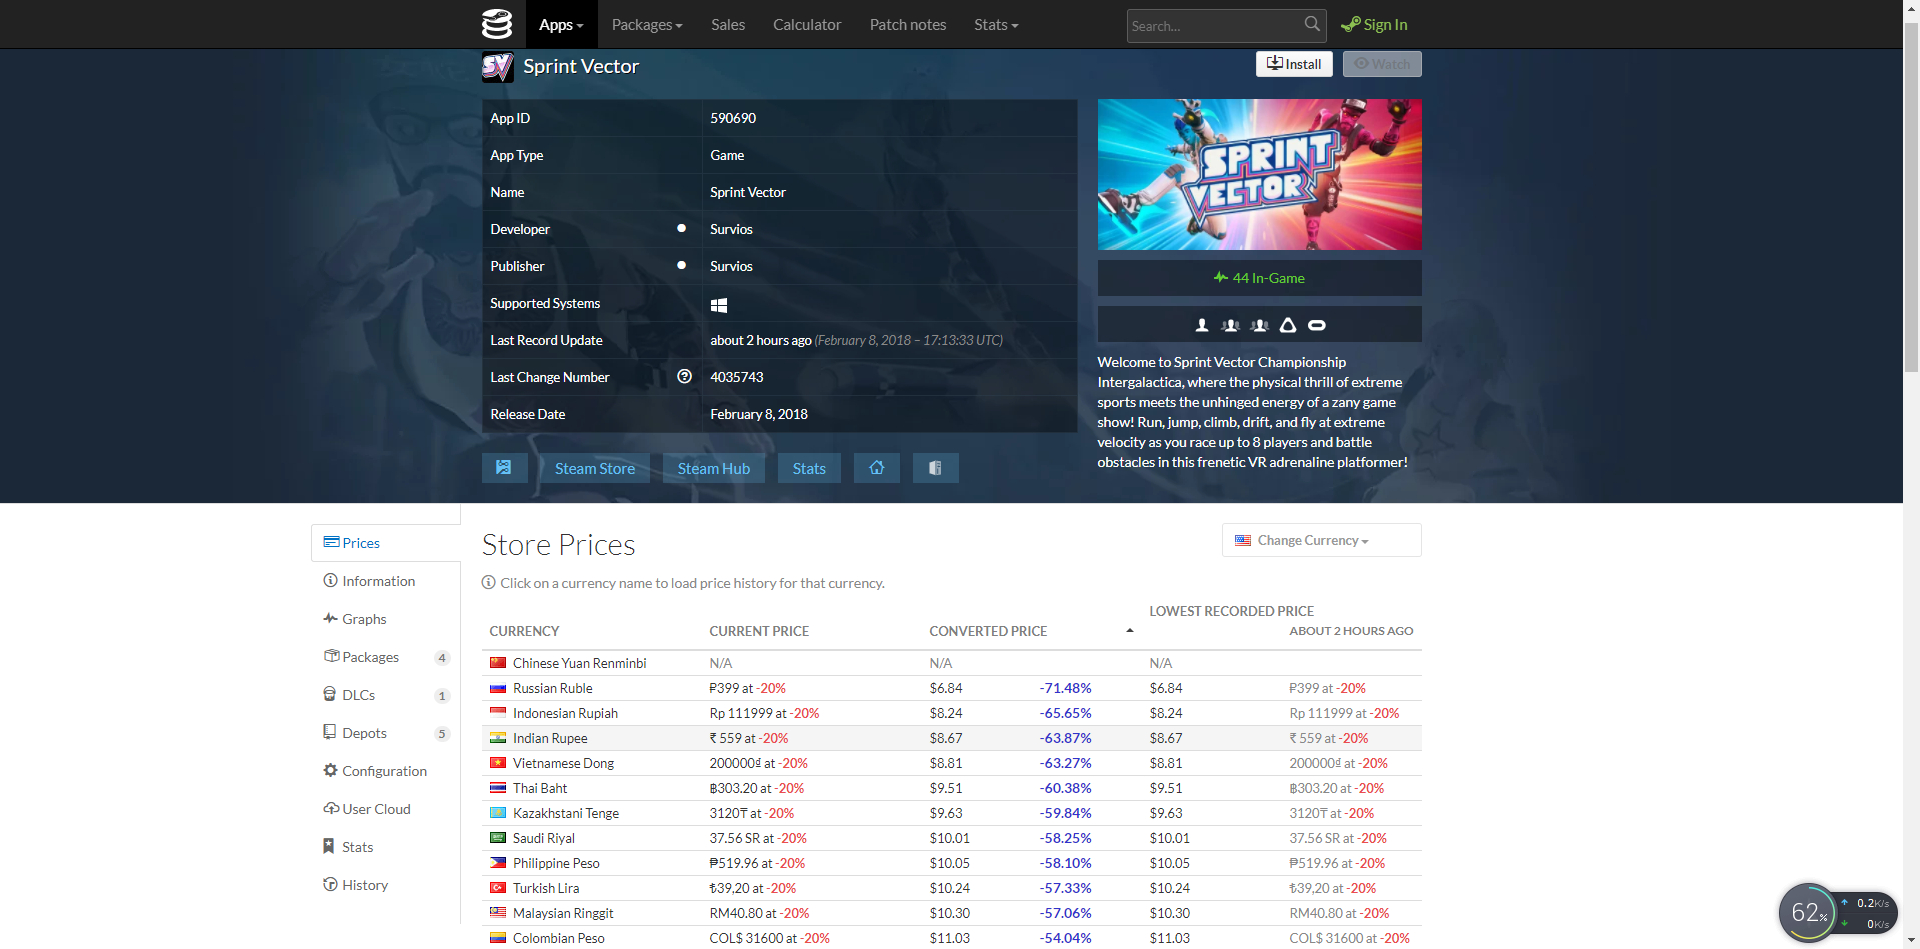Expand the Stats dropdown in the navbar
Image resolution: width=1920 pixels, height=949 pixels.
[996, 24]
